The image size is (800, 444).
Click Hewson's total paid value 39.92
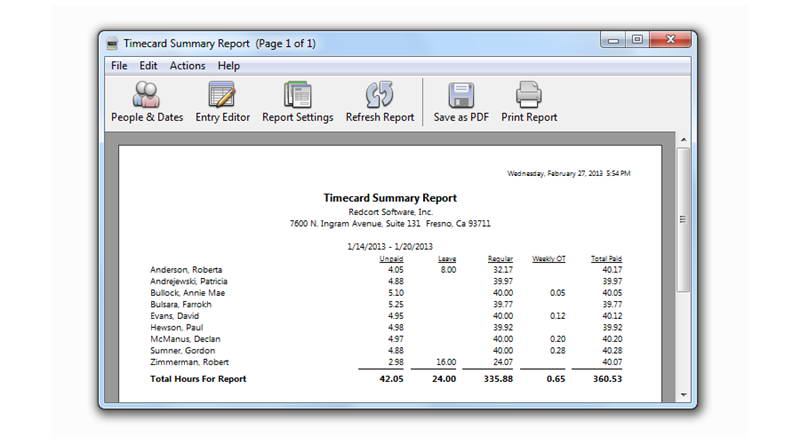click(x=612, y=328)
